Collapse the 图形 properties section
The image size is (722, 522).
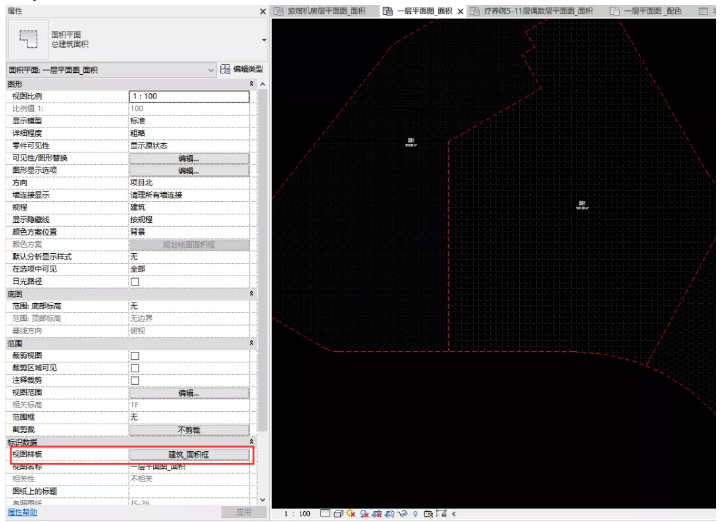point(251,85)
